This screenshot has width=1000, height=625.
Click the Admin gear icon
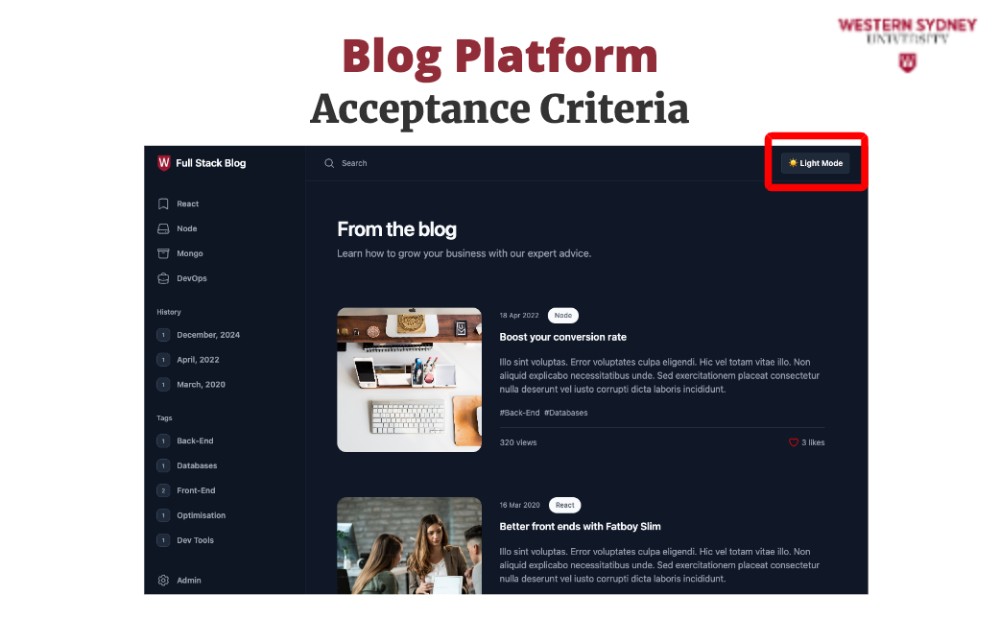(x=163, y=580)
